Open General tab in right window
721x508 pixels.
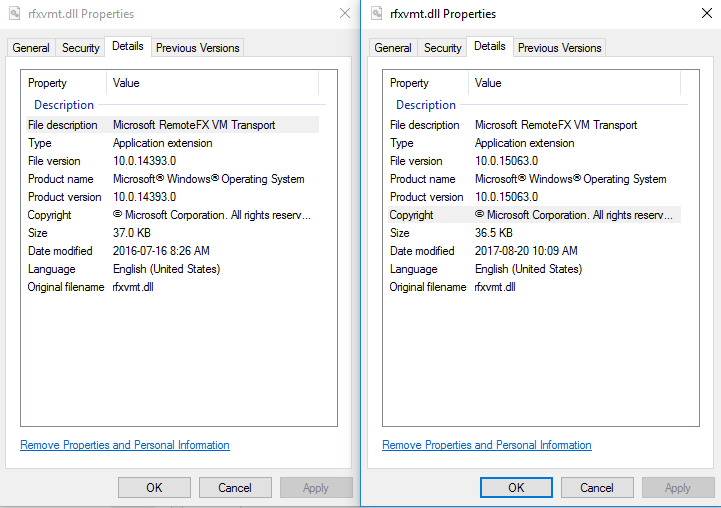(393, 48)
